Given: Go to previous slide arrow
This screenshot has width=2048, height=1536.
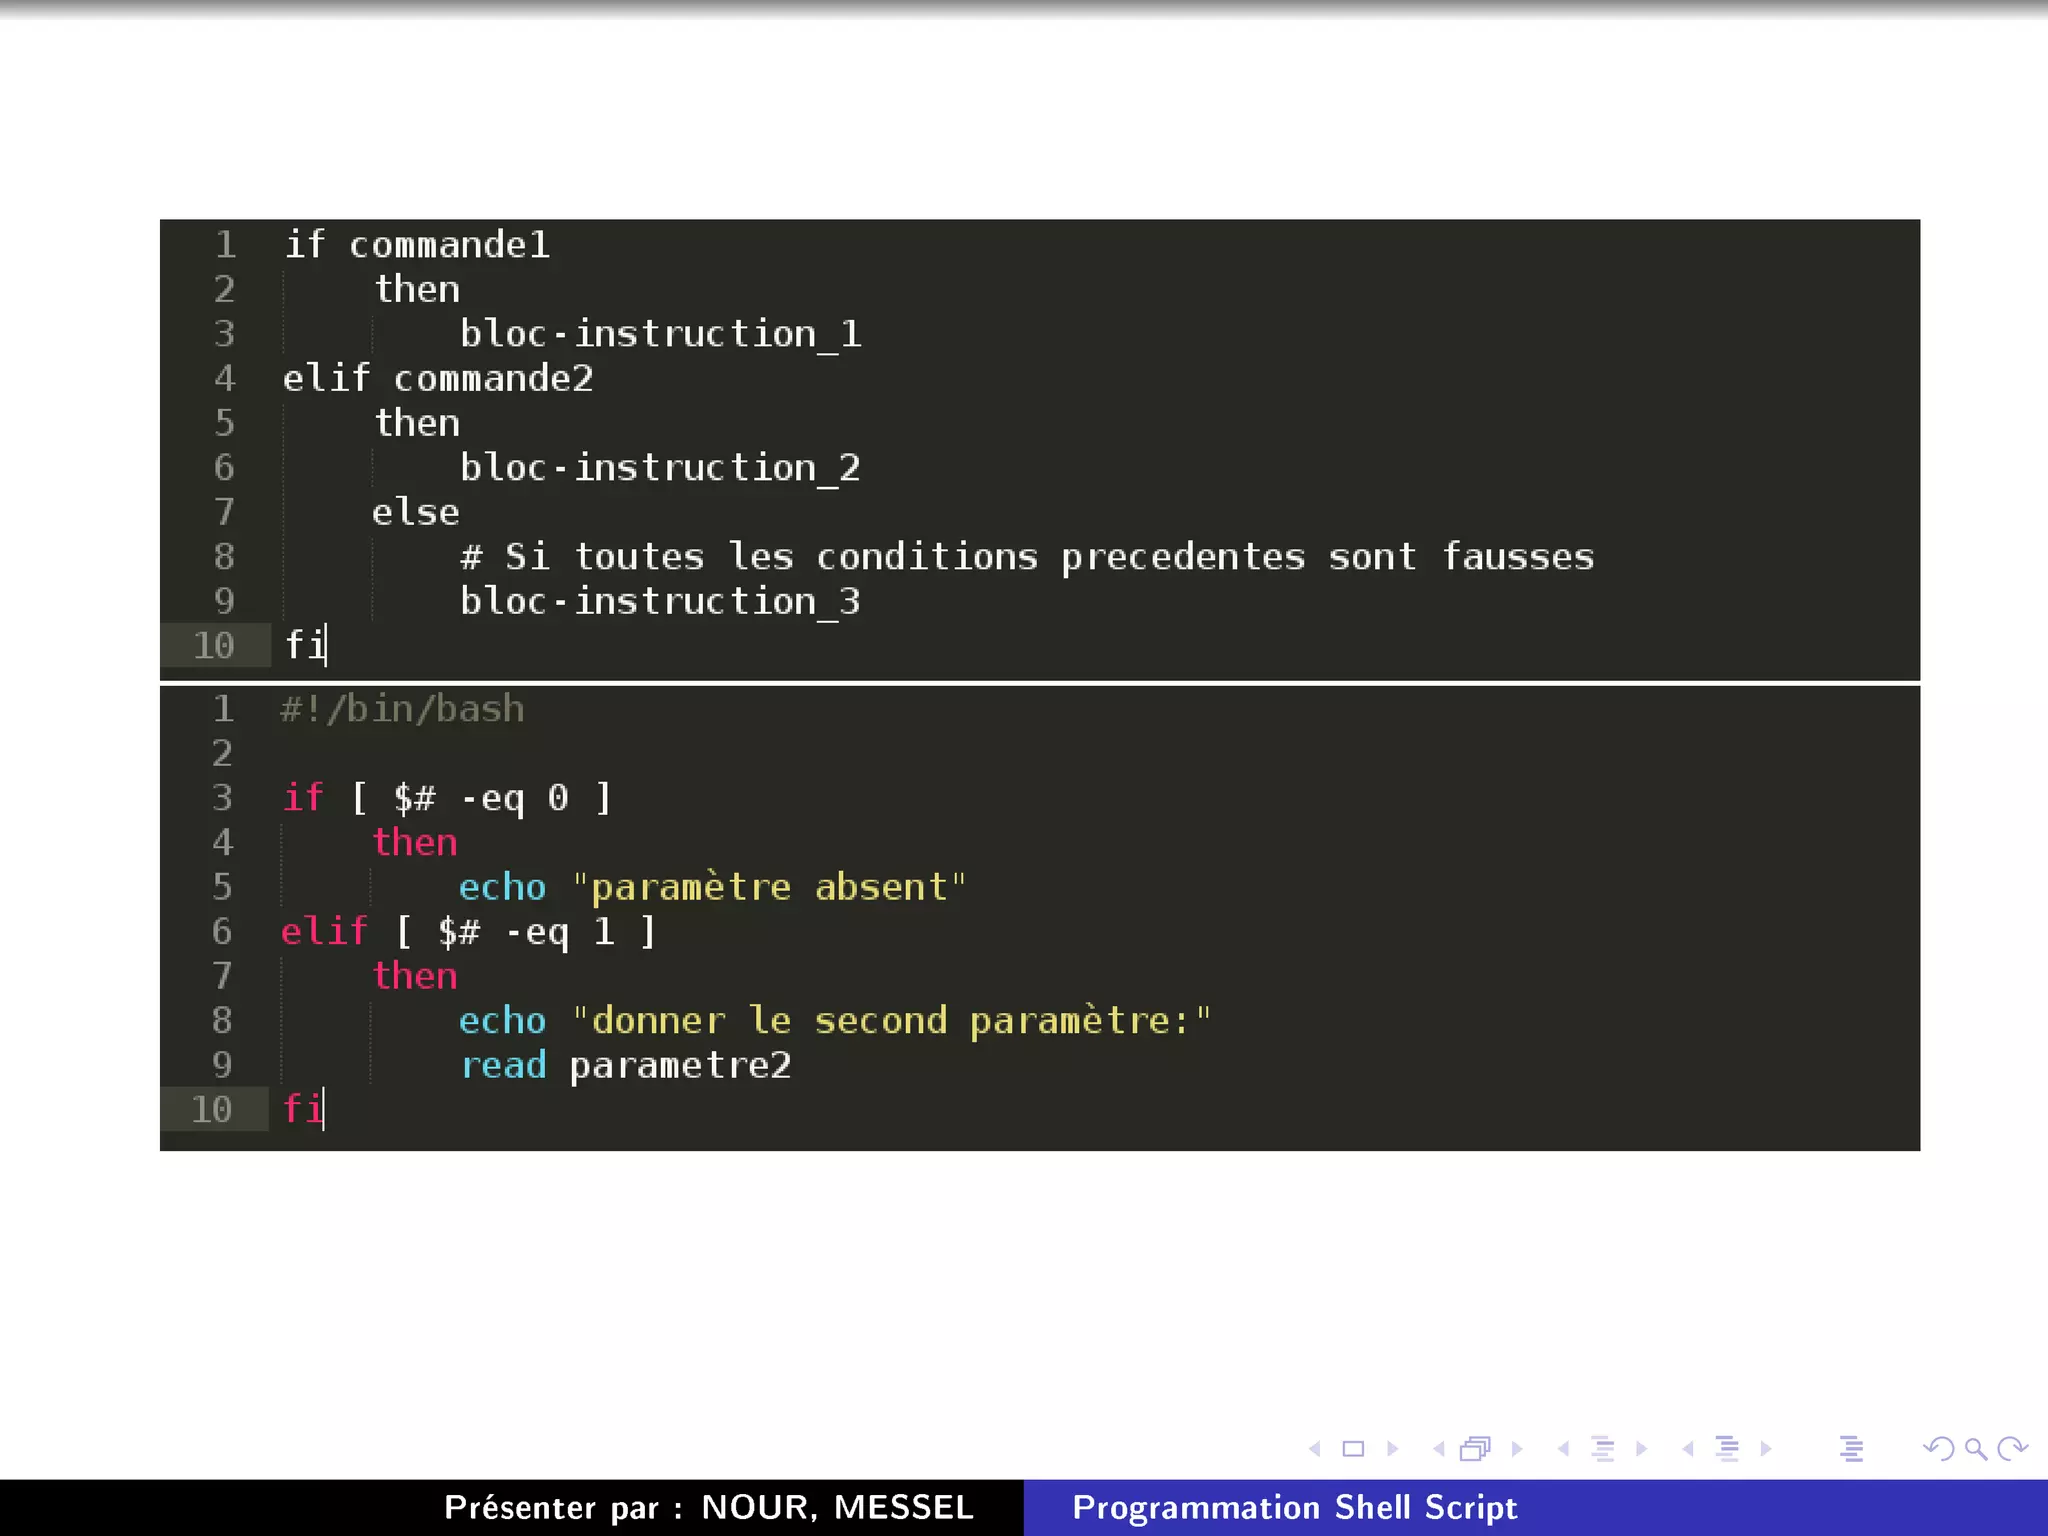Looking at the screenshot, I should click(1315, 1449).
